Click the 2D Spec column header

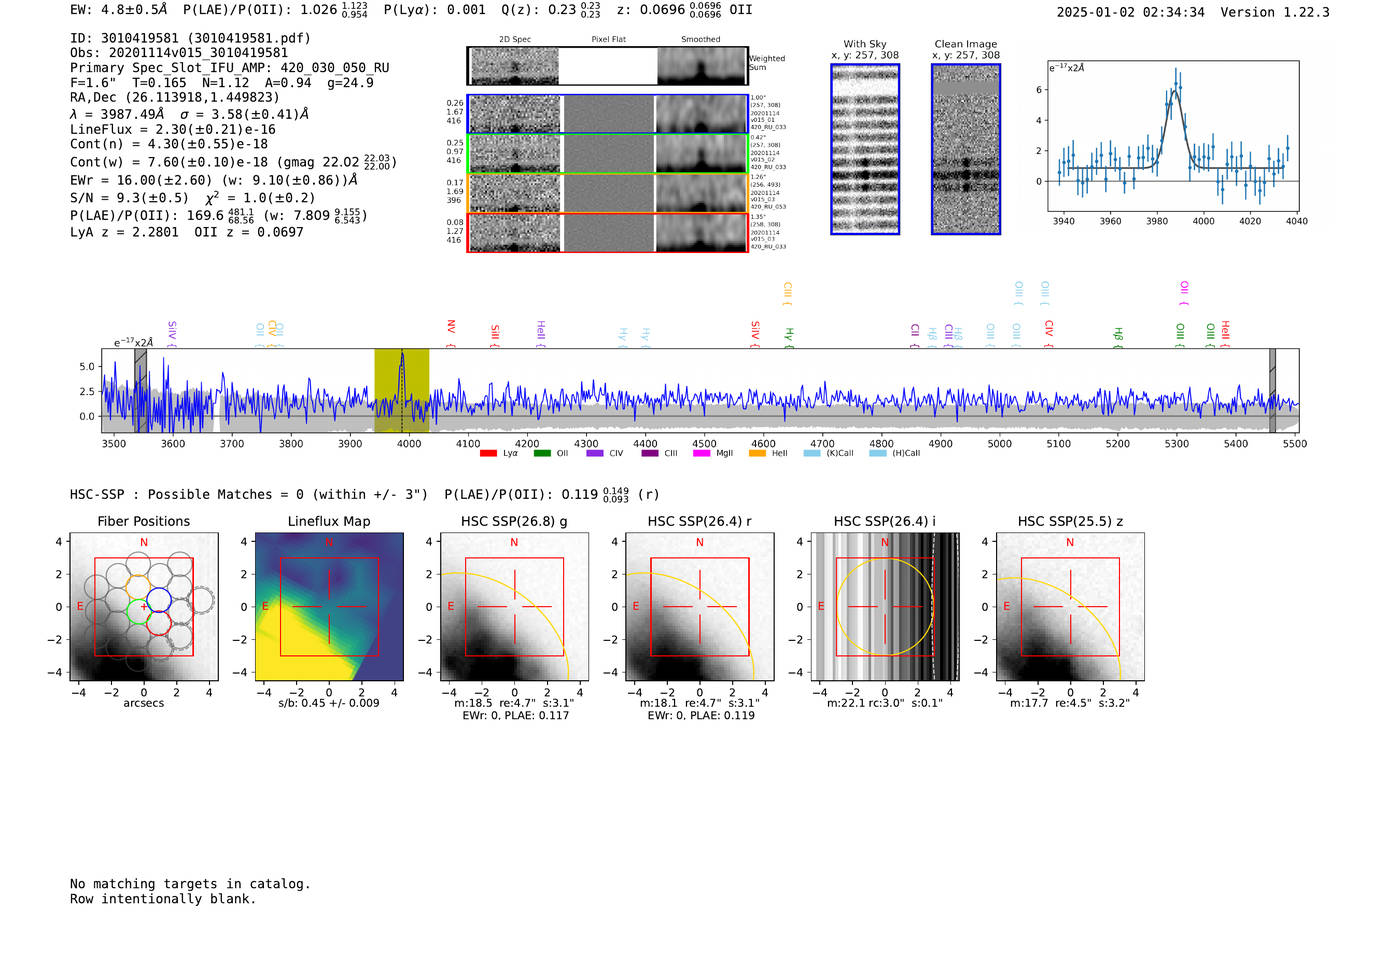click(515, 40)
